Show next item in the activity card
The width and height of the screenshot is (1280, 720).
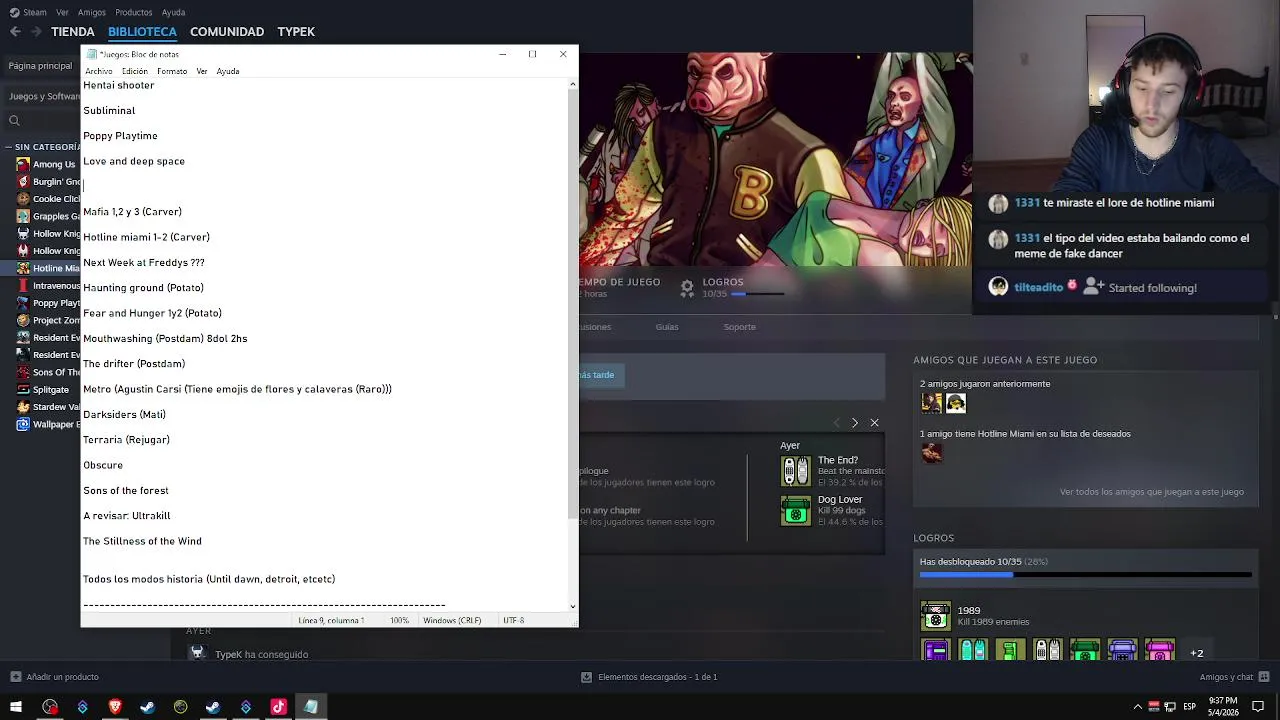coord(854,423)
